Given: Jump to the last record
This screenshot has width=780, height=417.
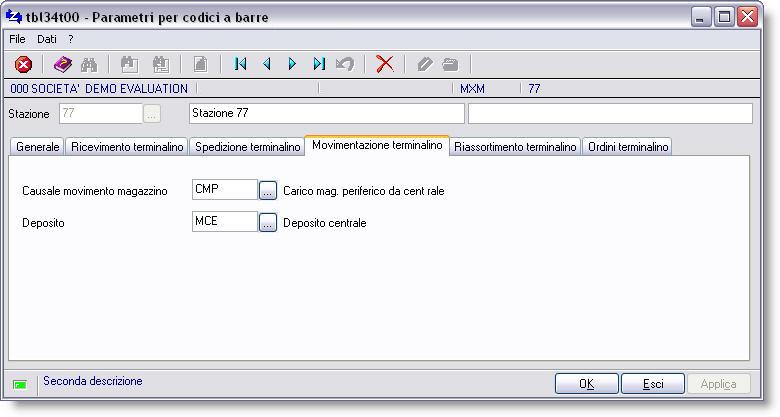Looking at the screenshot, I should (318, 64).
